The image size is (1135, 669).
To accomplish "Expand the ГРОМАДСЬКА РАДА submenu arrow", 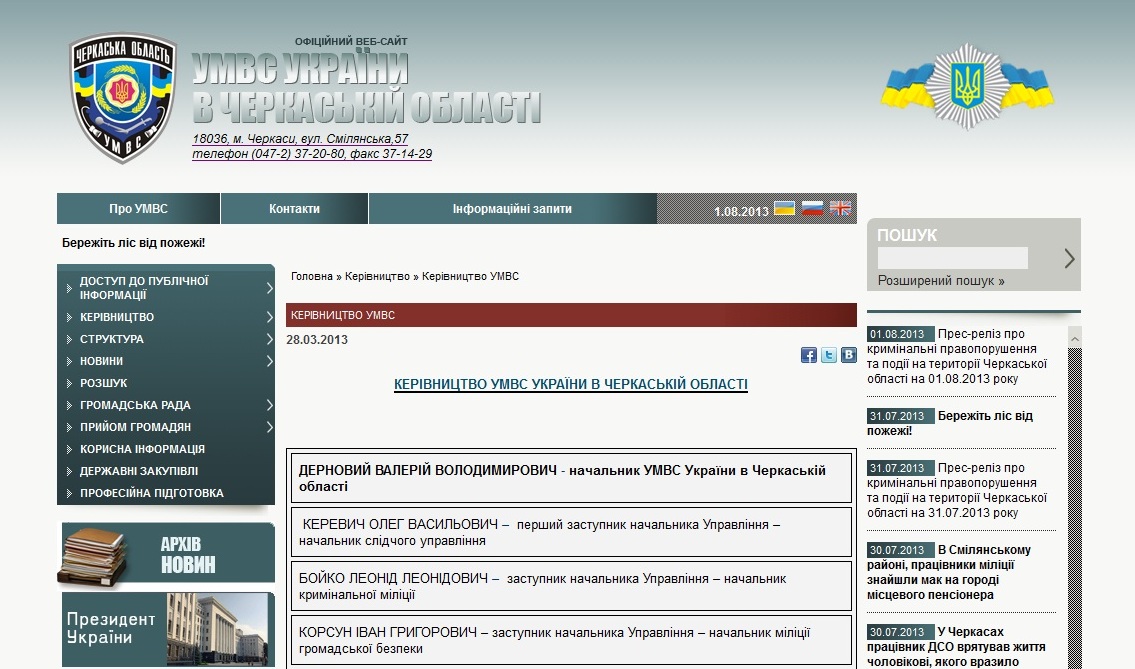I will click(x=269, y=405).
